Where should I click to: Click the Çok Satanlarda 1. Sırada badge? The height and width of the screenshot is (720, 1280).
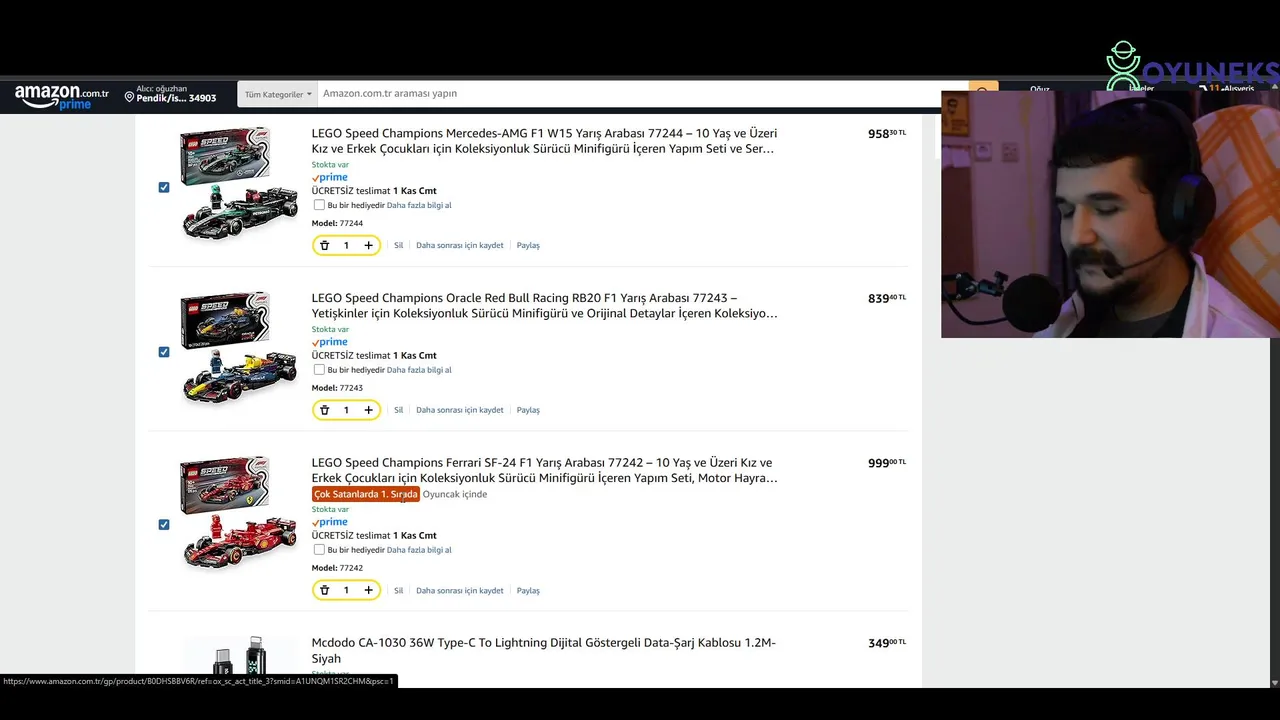[x=365, y=494]
